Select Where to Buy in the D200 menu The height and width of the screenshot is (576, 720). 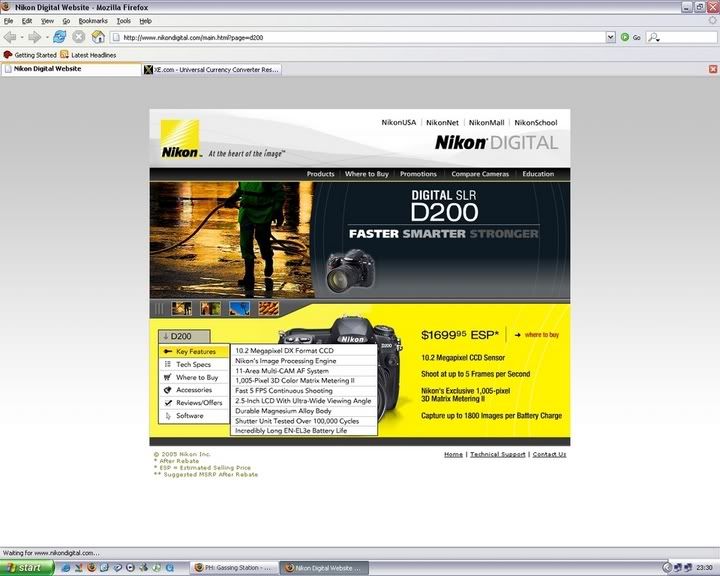coord(194,377)
